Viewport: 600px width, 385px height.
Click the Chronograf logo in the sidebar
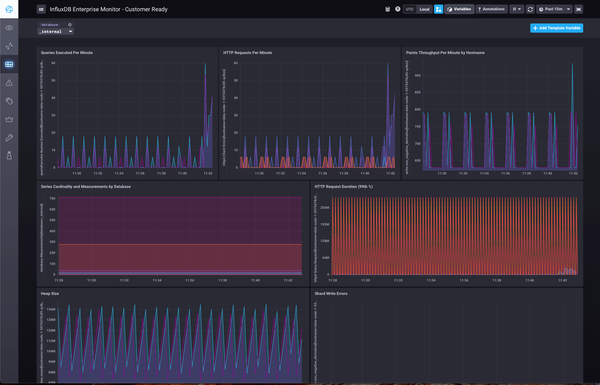point(9,9)
